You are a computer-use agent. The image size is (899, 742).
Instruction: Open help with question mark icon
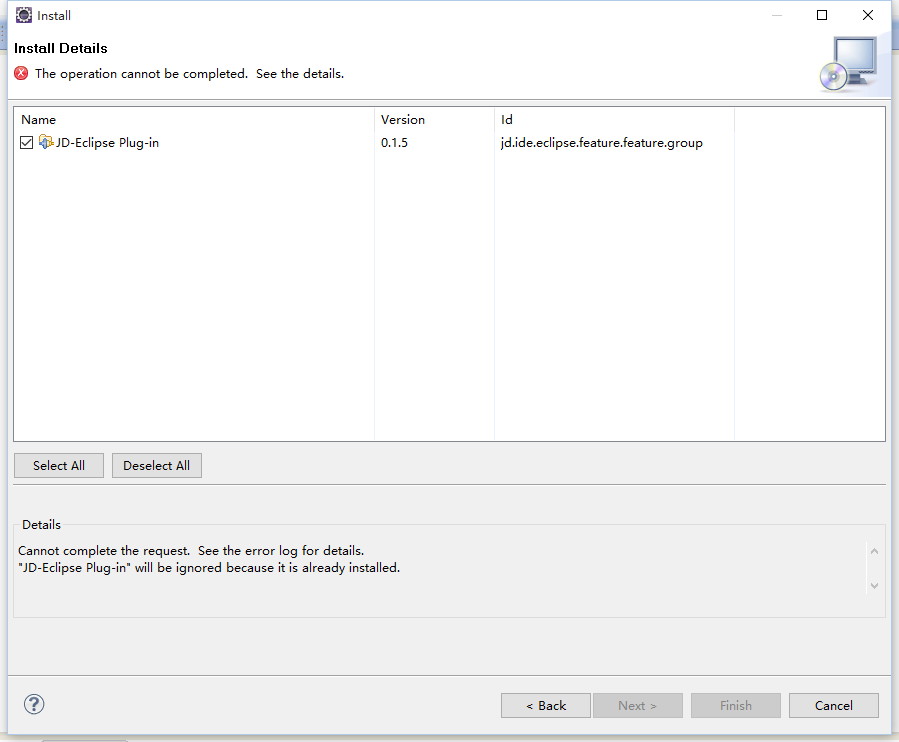click(x=34, y=704)
